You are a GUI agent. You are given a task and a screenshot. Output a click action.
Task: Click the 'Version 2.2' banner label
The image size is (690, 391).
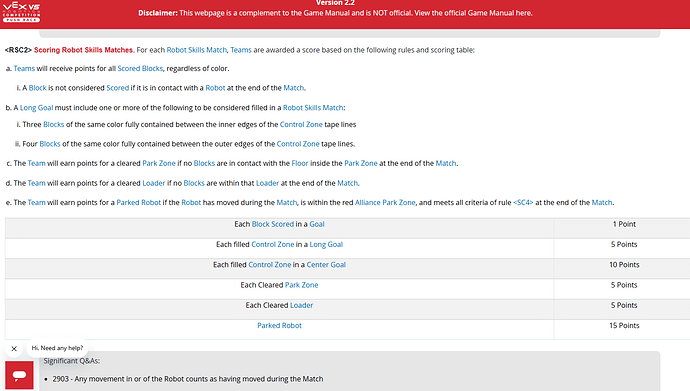click(335, 3)
